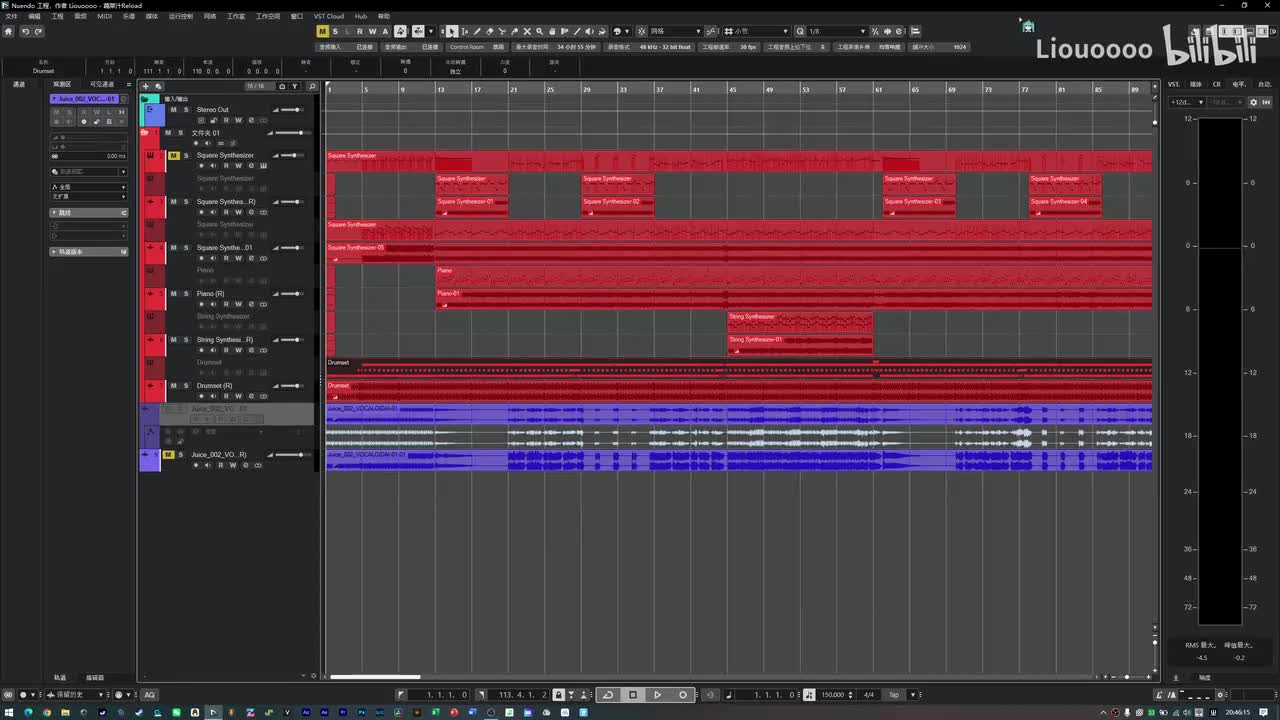Viewport: 1280px width, 720px height.
Task: Click the Redo arrow icon
Action: pos(39,31)
